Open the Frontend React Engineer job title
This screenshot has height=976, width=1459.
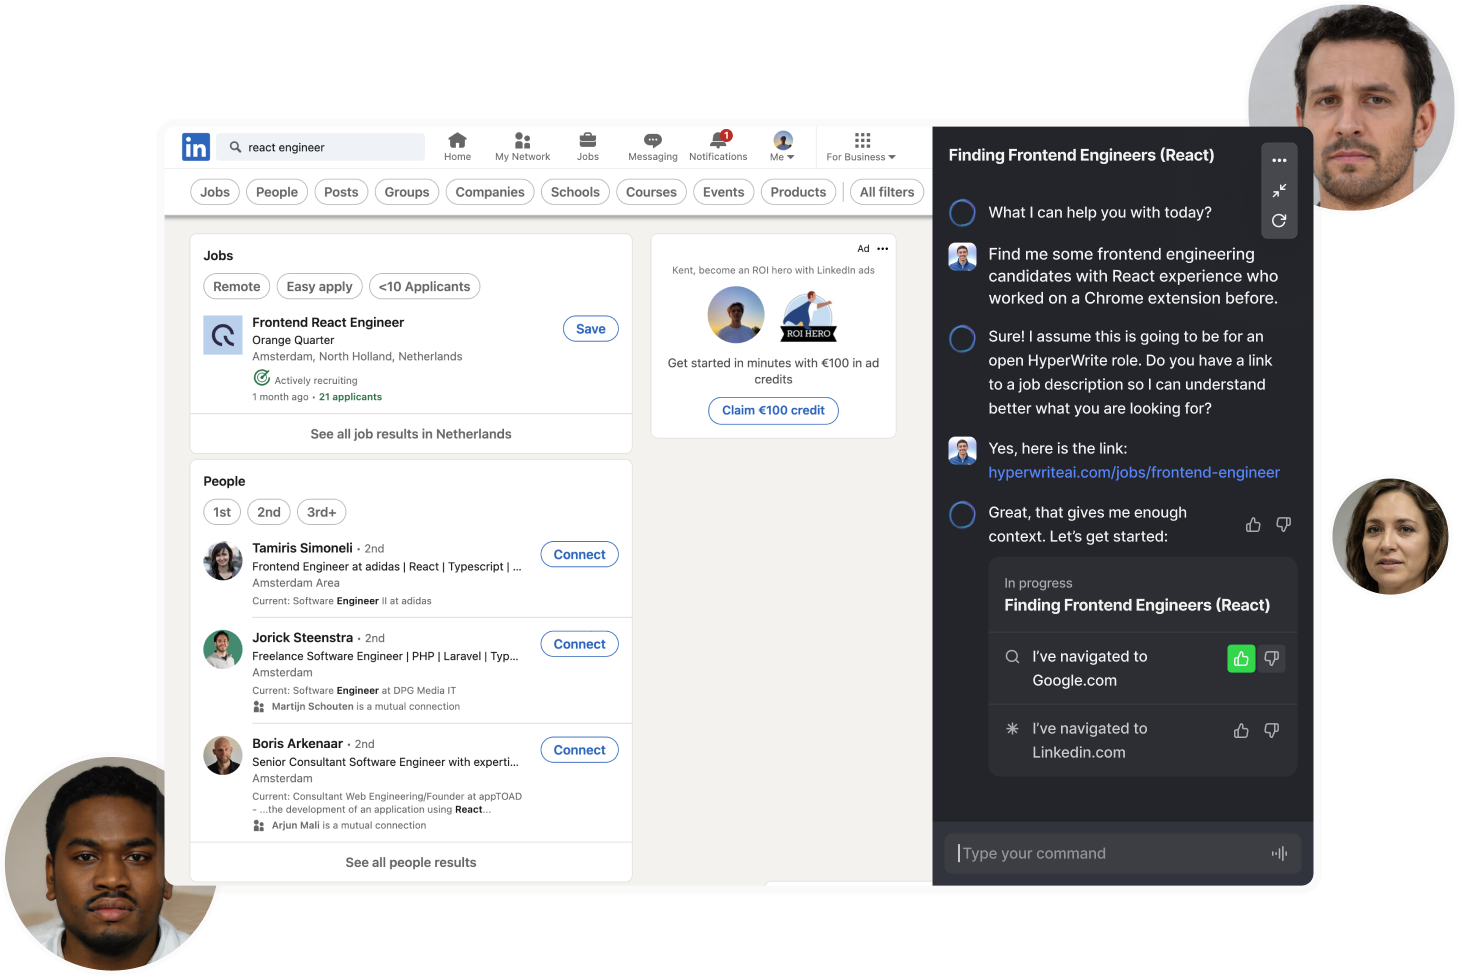pyautogui.click(x=328, y=322)
